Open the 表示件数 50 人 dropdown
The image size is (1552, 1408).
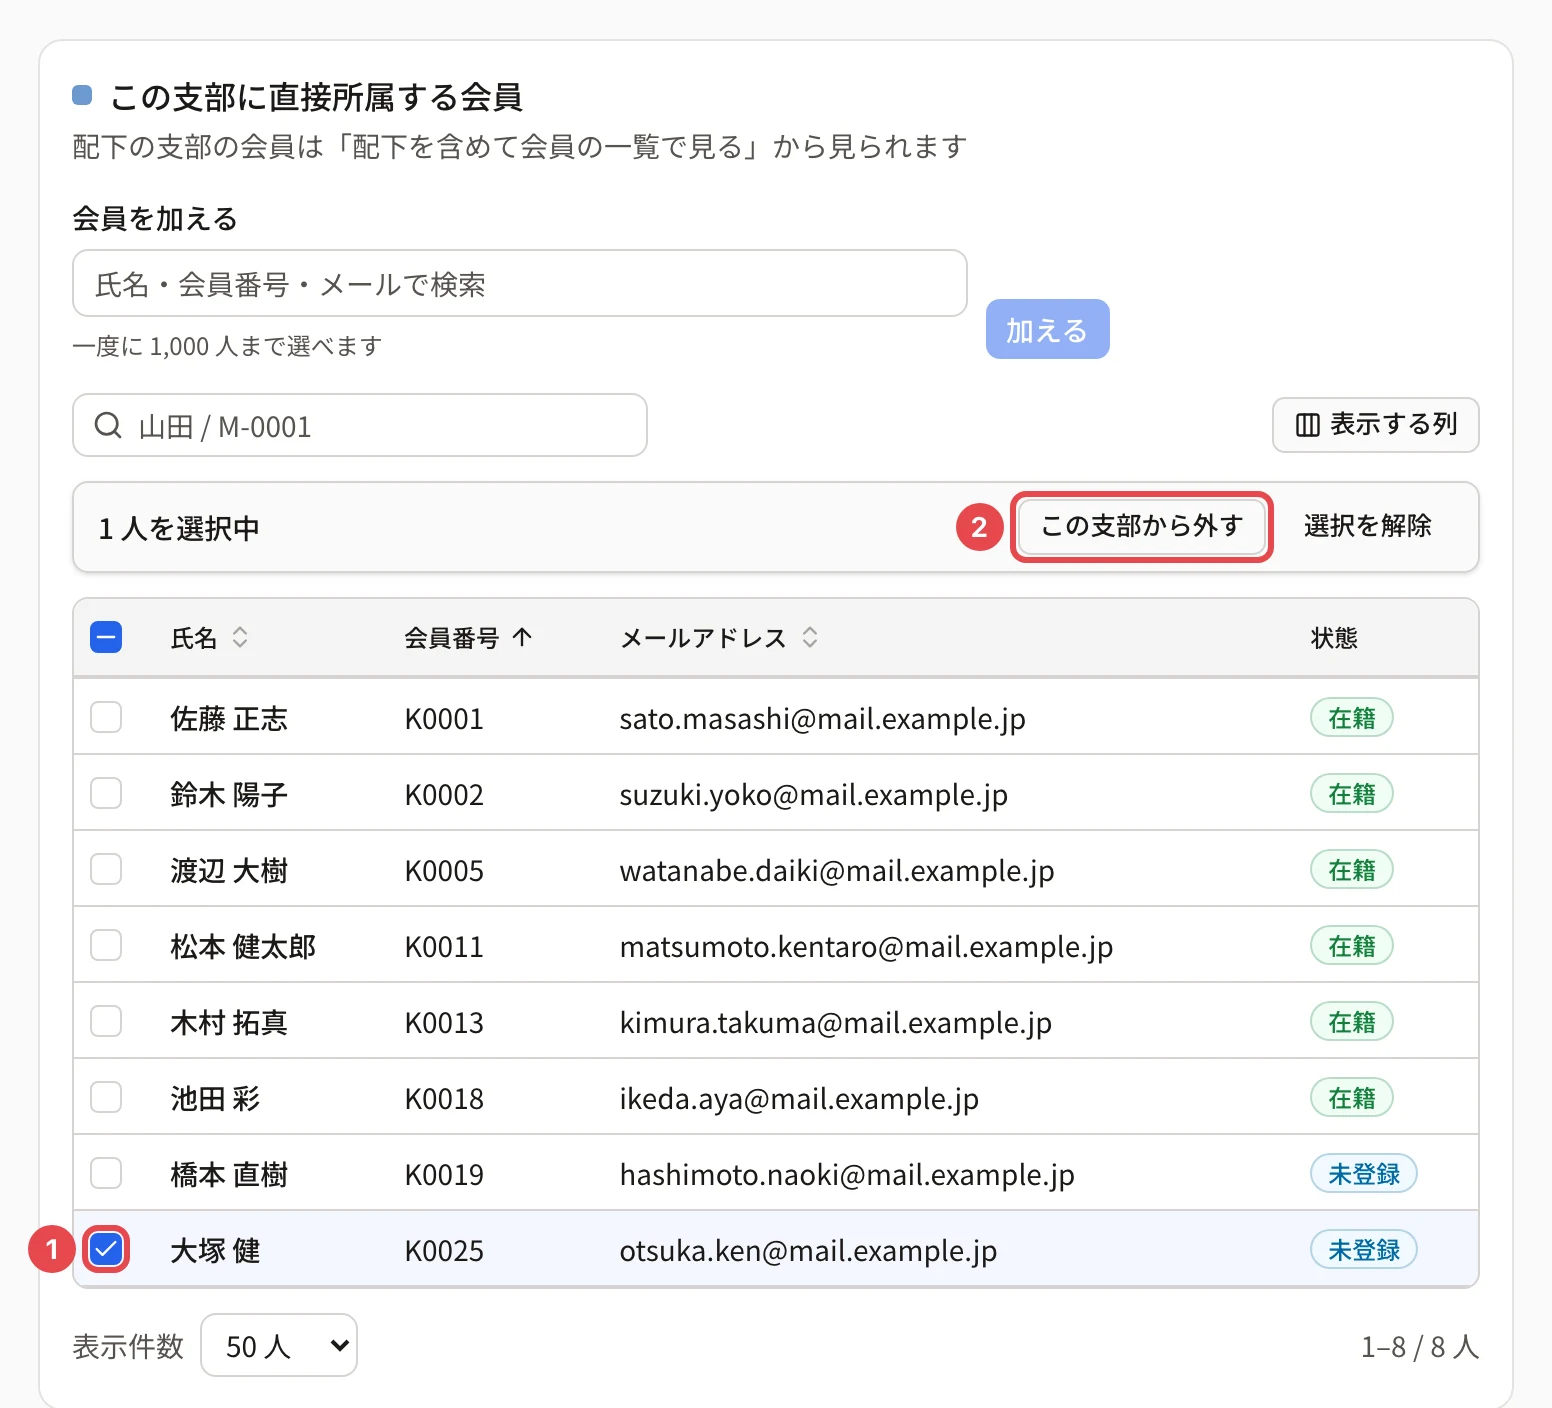(x=279, y=1345)
